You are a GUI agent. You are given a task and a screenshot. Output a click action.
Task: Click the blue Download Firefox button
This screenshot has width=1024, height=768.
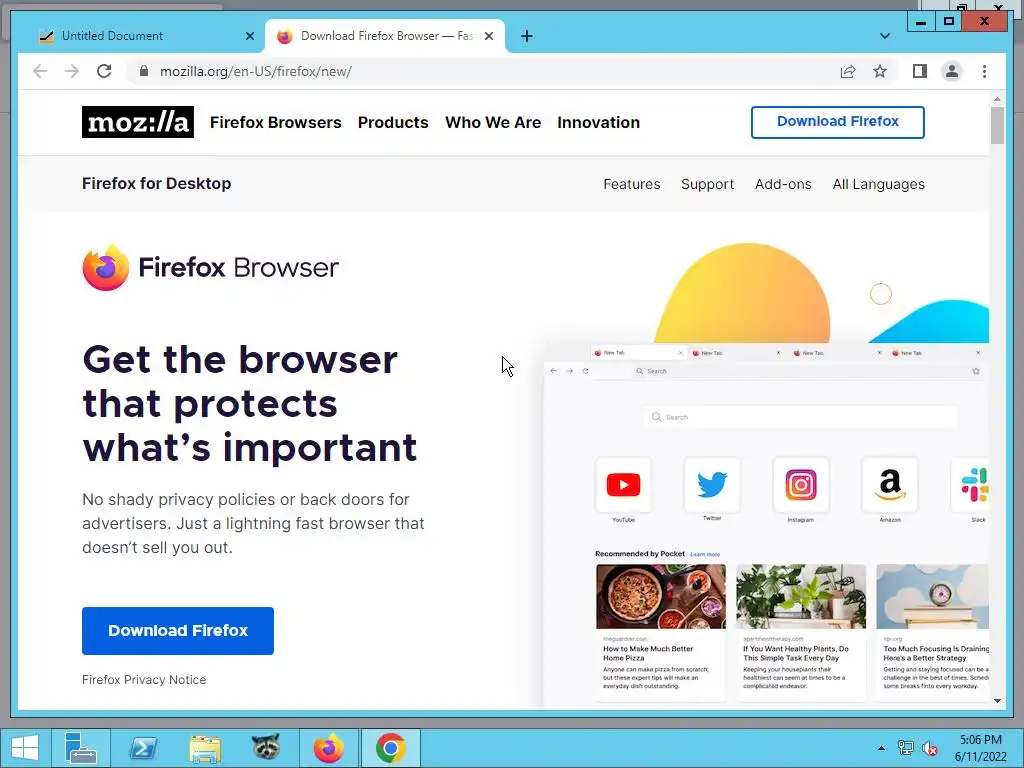(x=178, y=631)
